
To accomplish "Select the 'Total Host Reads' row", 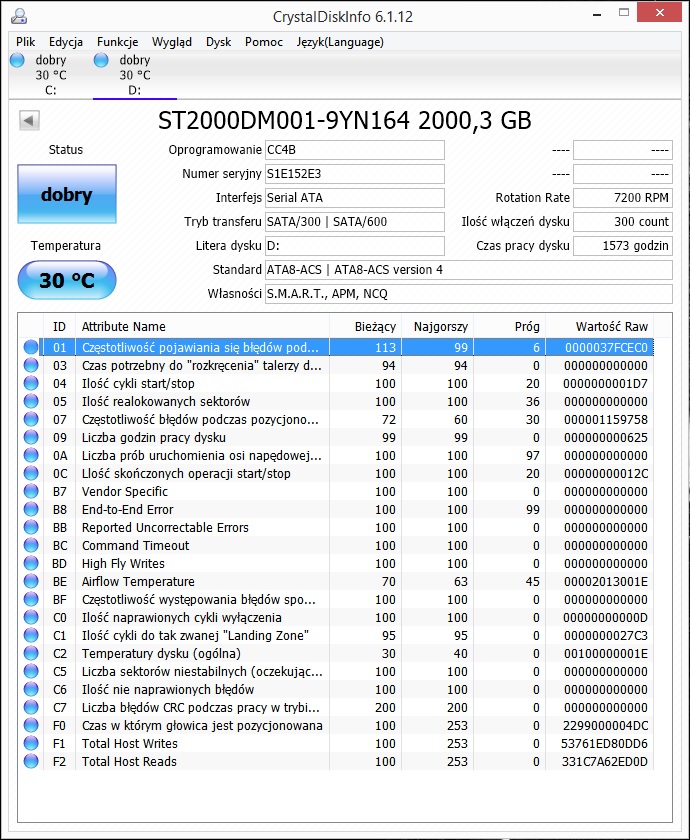I will tap(336, 761).
